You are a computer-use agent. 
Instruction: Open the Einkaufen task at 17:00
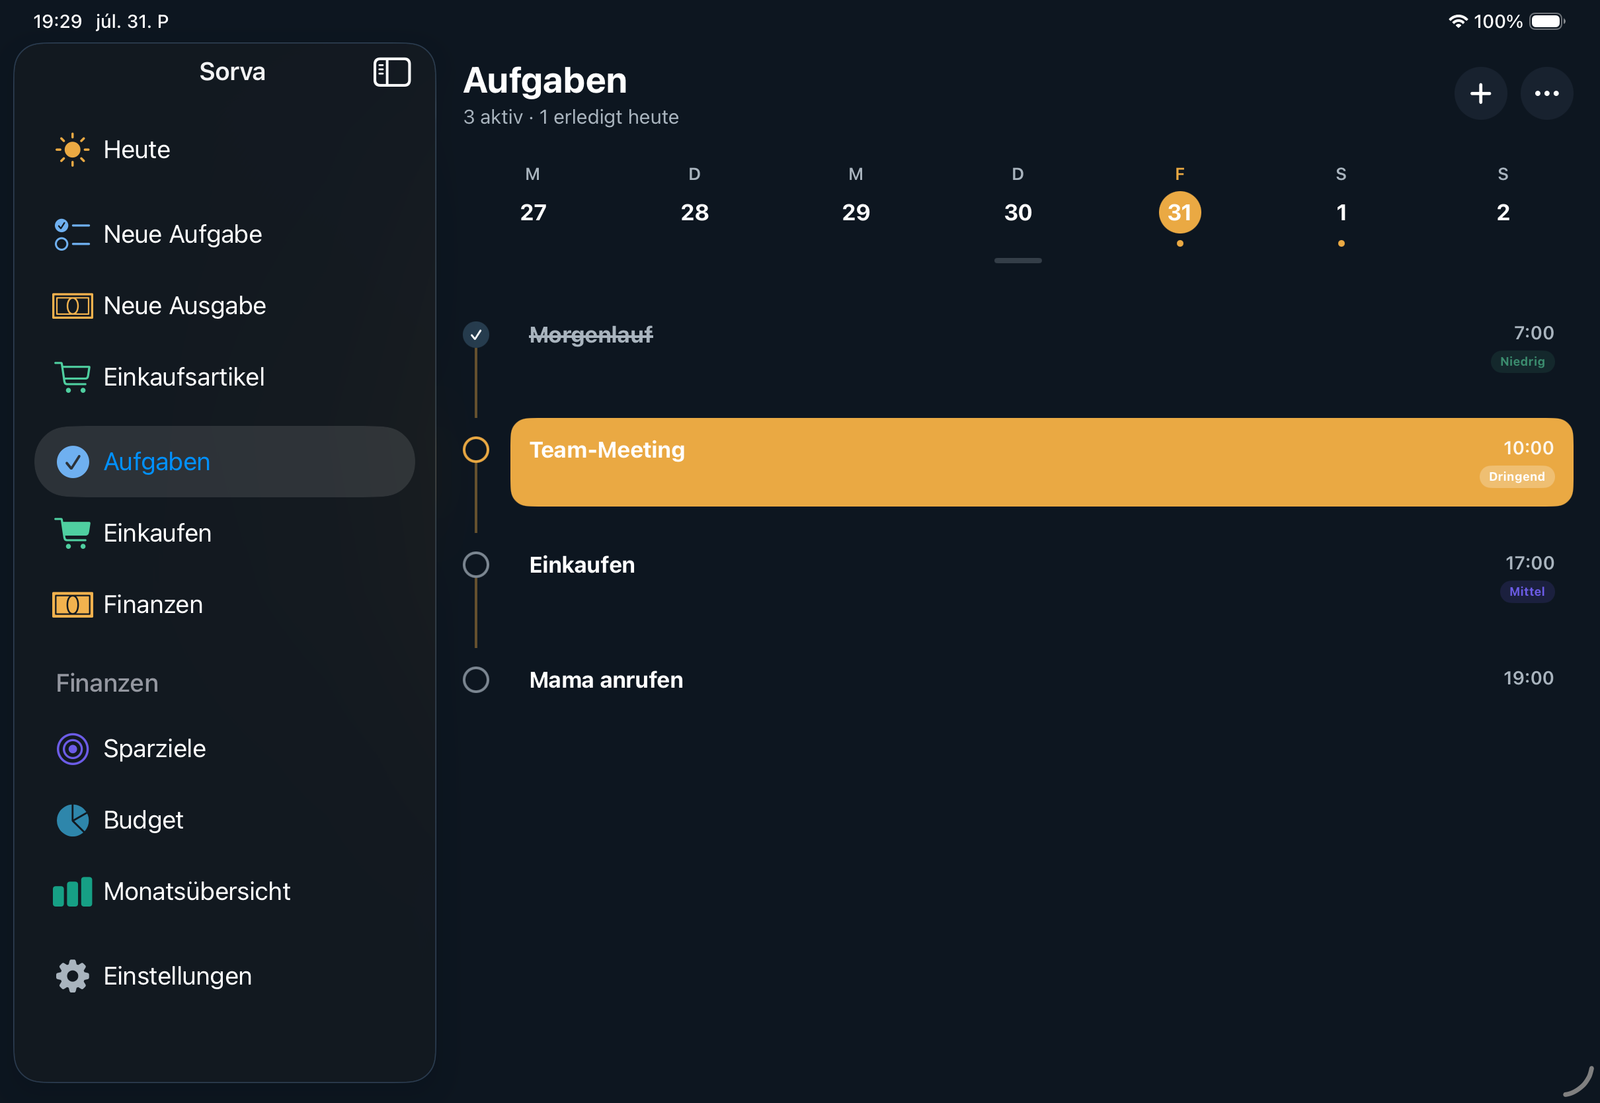pos(1042,577)
